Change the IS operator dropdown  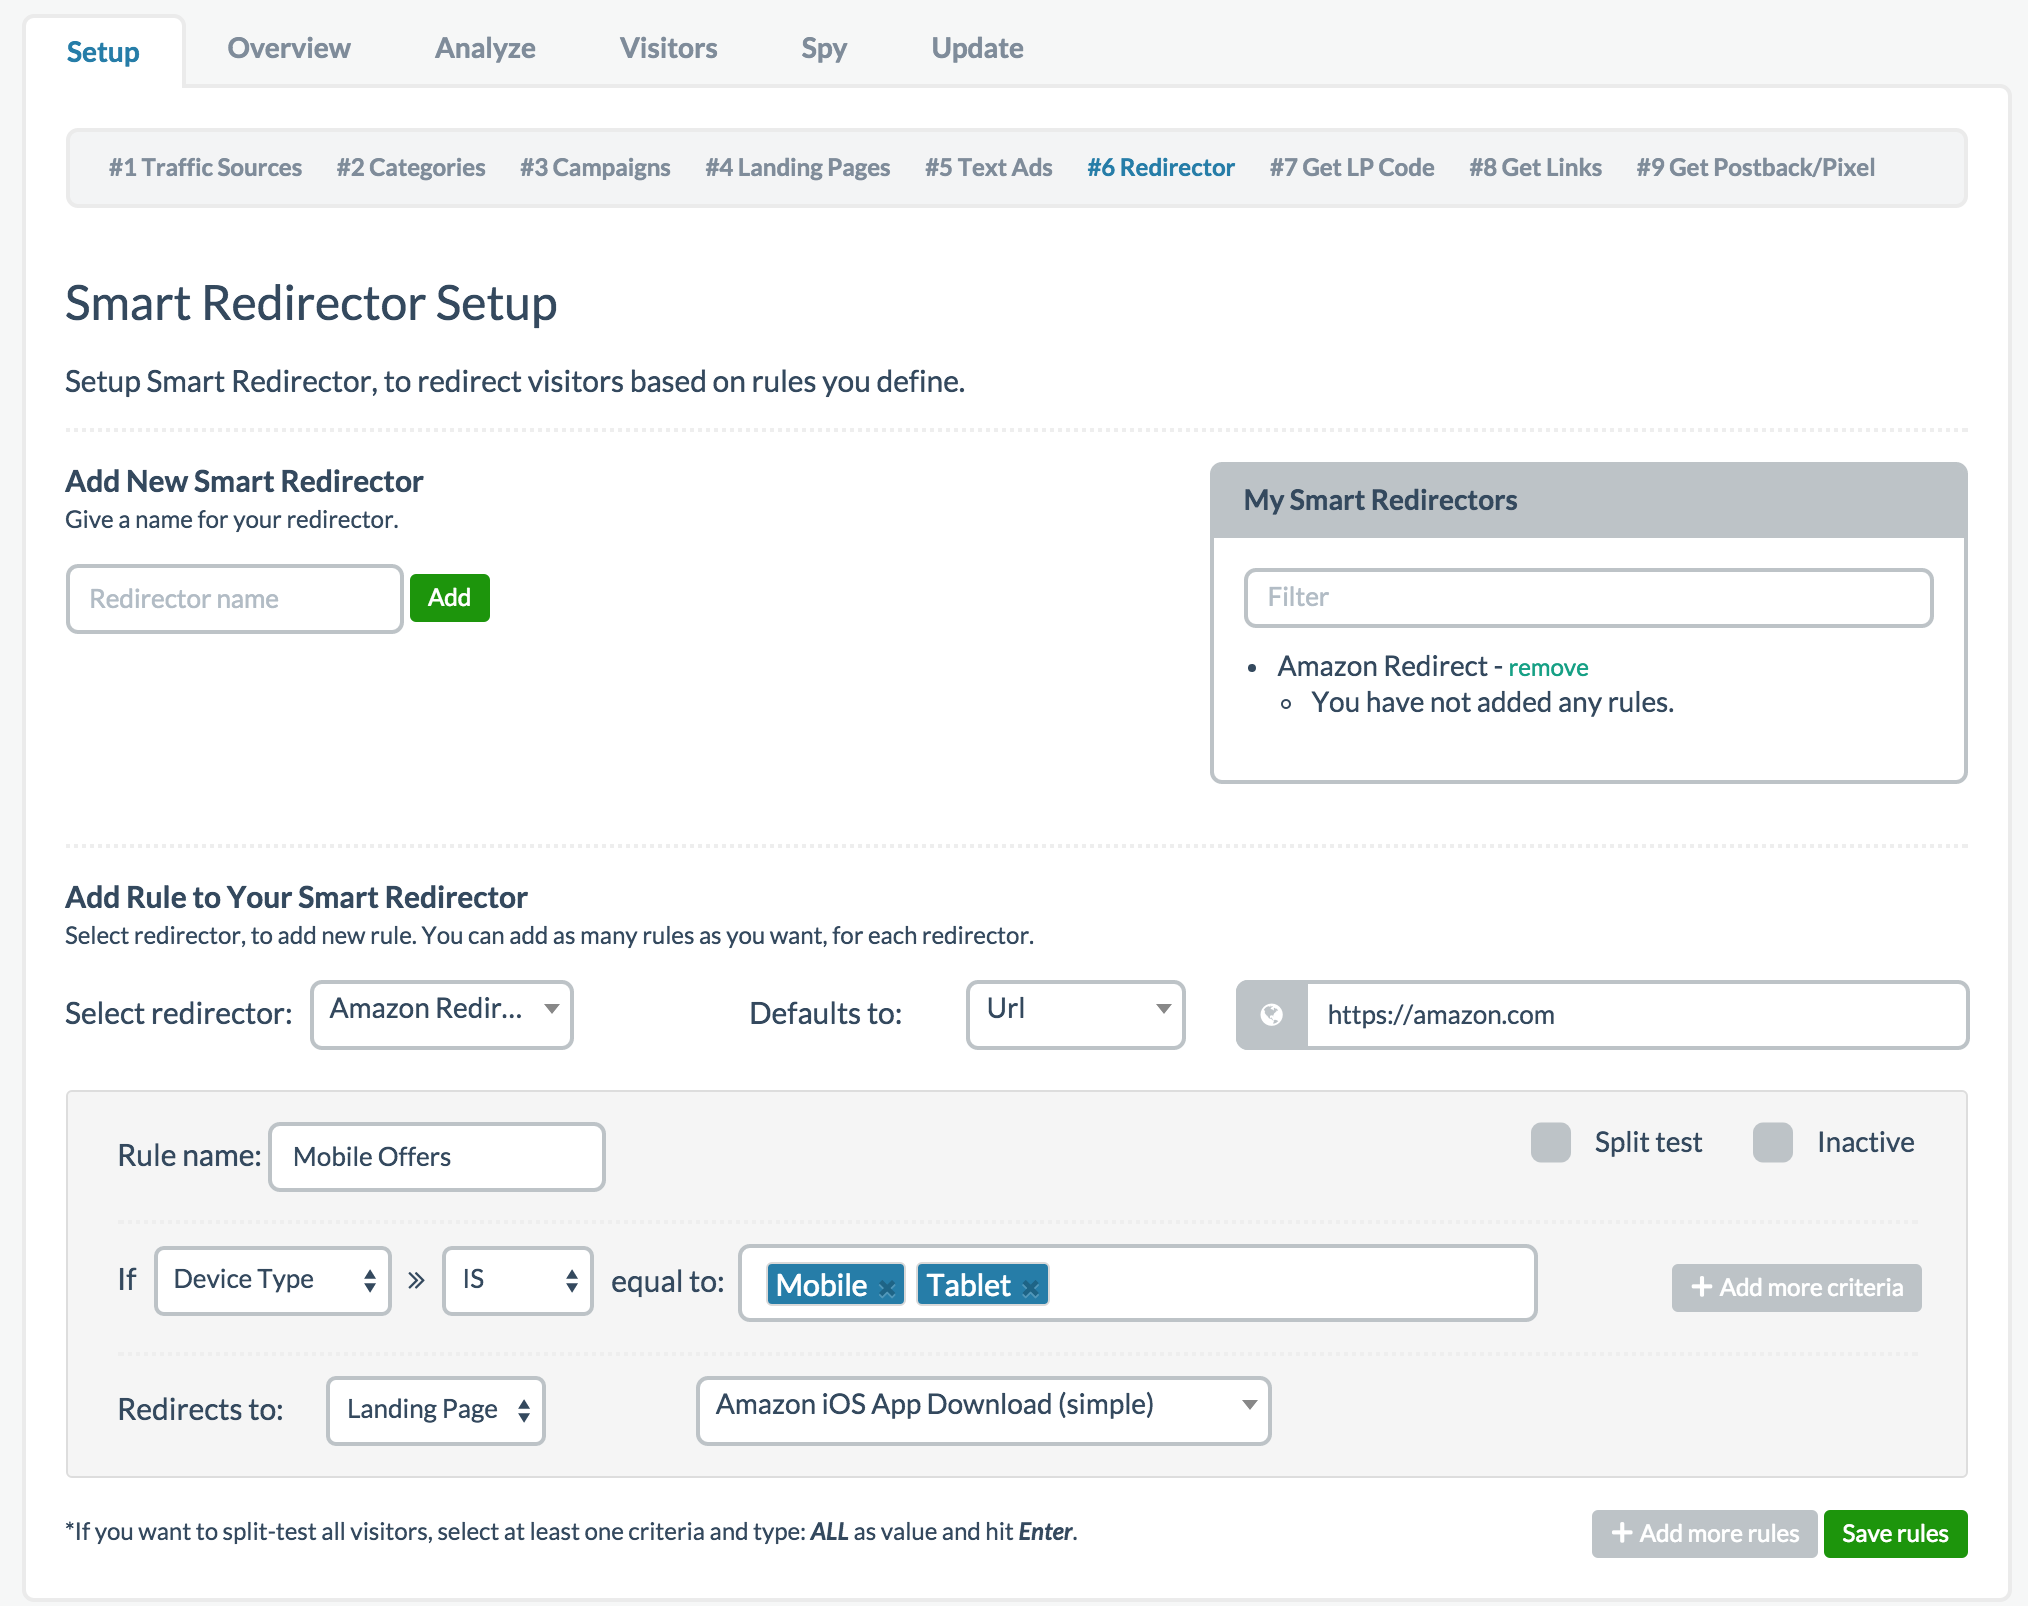tap(518, 1280)
